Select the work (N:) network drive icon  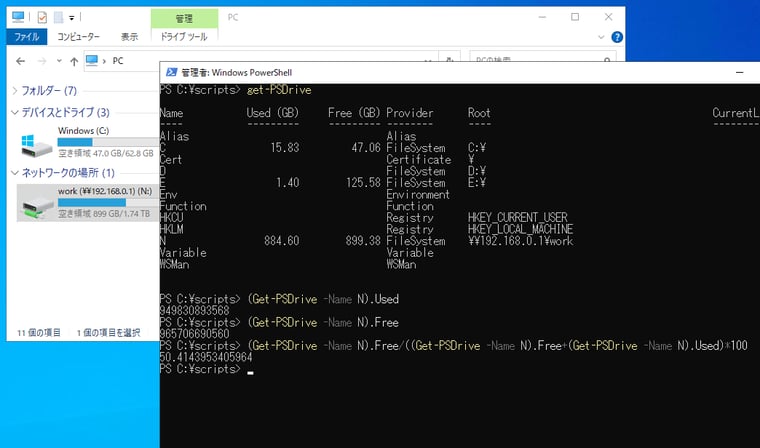(x=37, y=206)
